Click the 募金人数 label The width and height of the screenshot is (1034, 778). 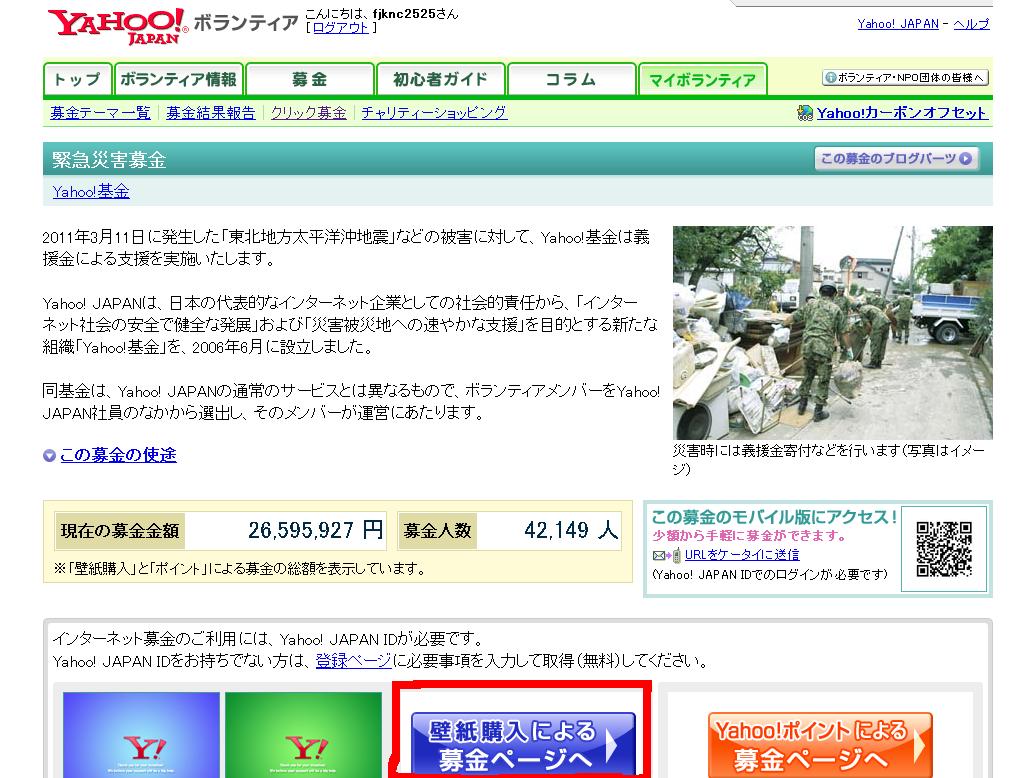438,531
